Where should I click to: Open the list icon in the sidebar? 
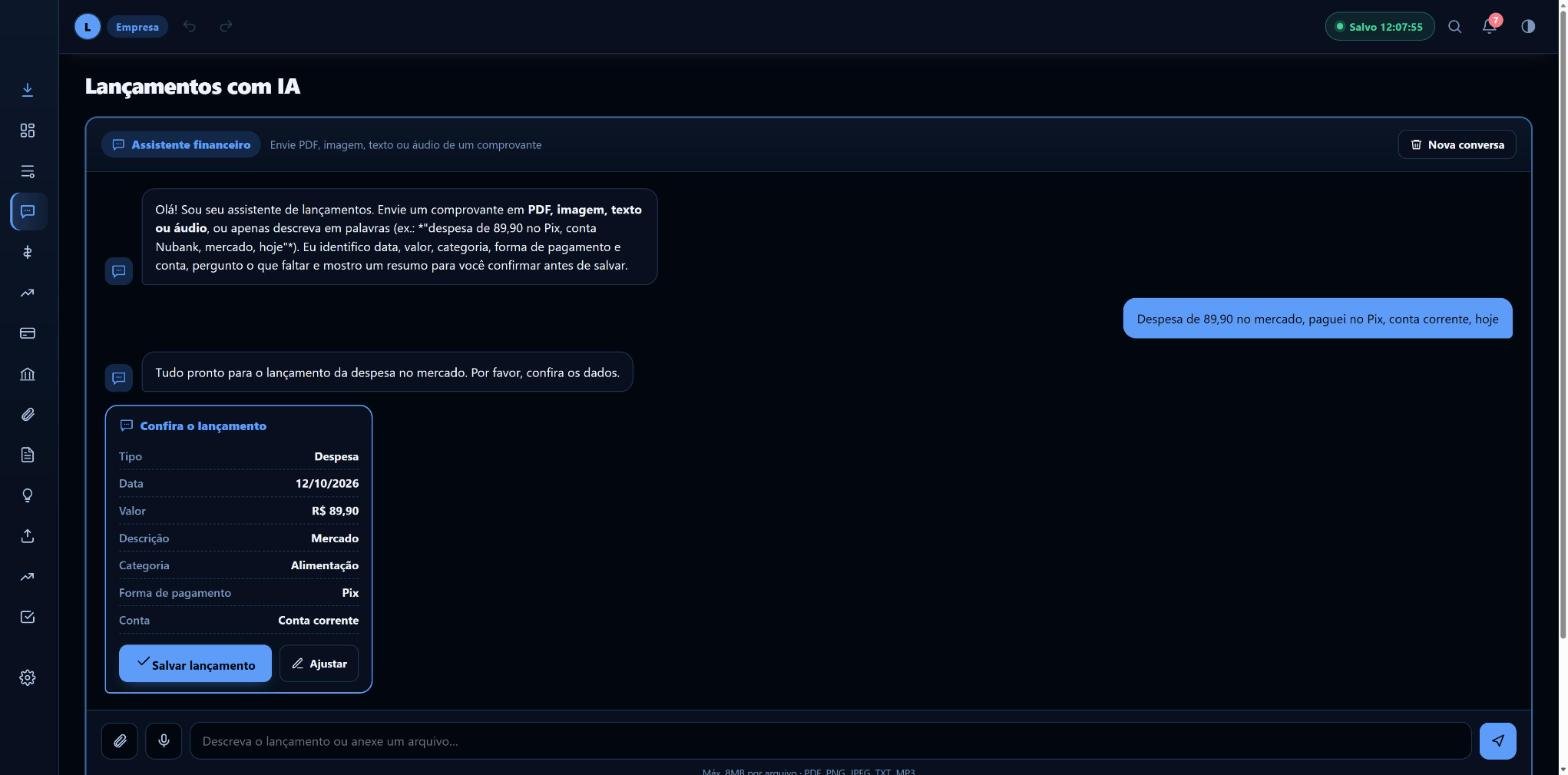[x=27, y=171]
